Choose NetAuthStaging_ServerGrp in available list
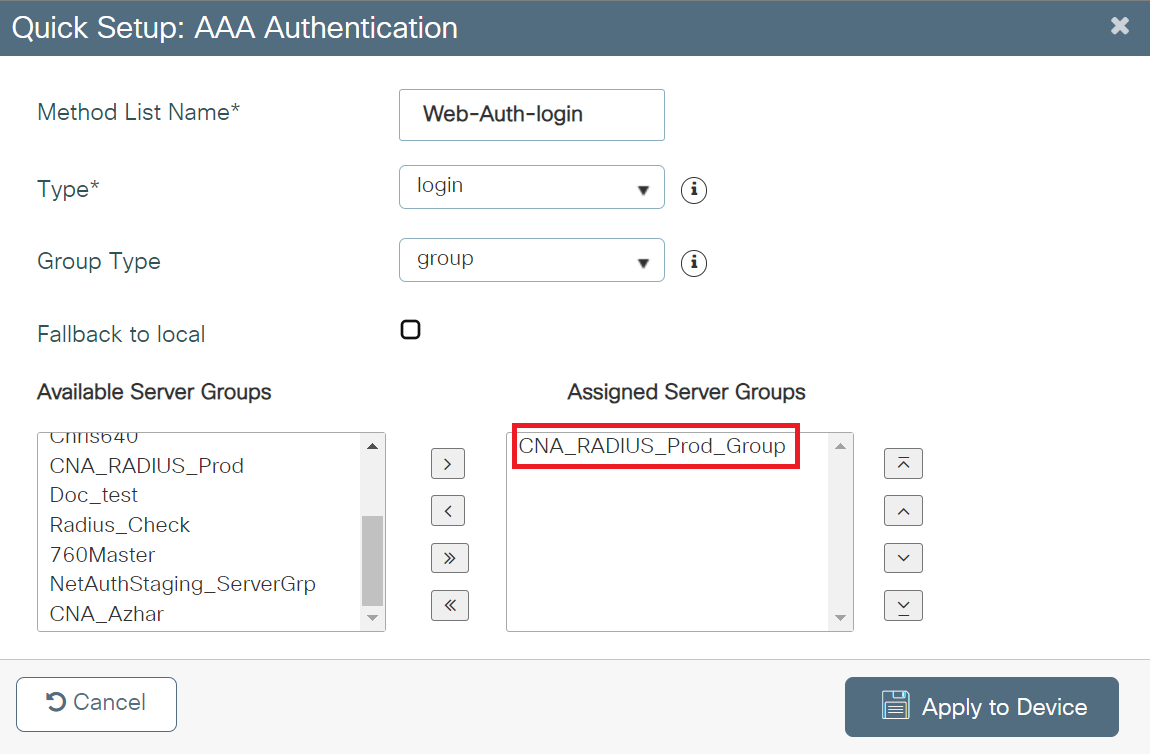The image size is (1150, 754). pos(183,584)
